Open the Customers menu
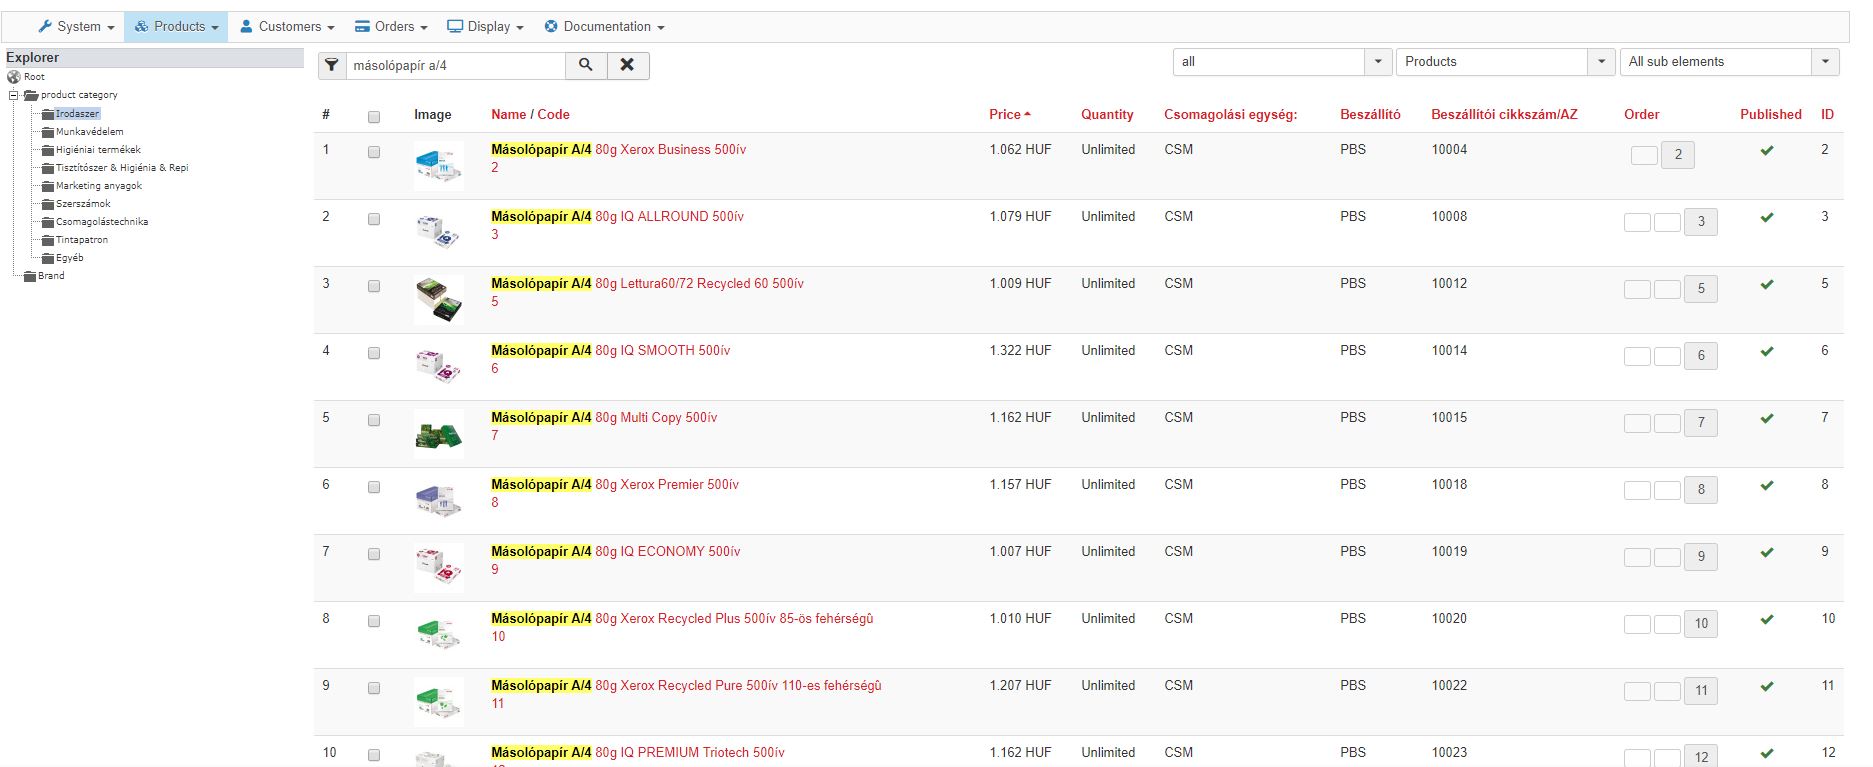1873x767 pixels. (x=287, y=27)
